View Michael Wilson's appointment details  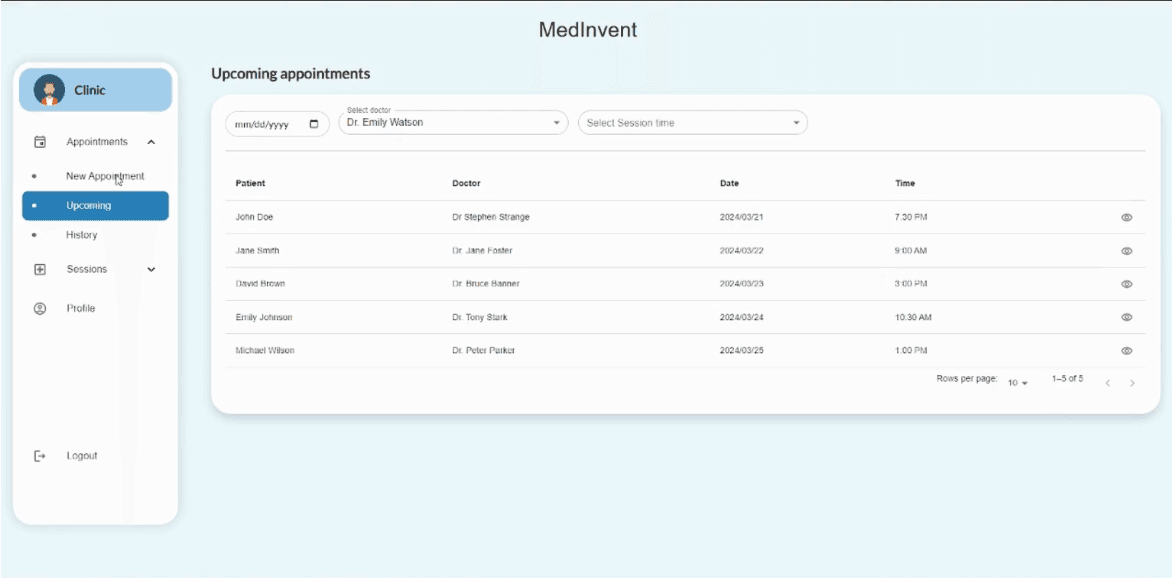click(x=1126, y=350)
